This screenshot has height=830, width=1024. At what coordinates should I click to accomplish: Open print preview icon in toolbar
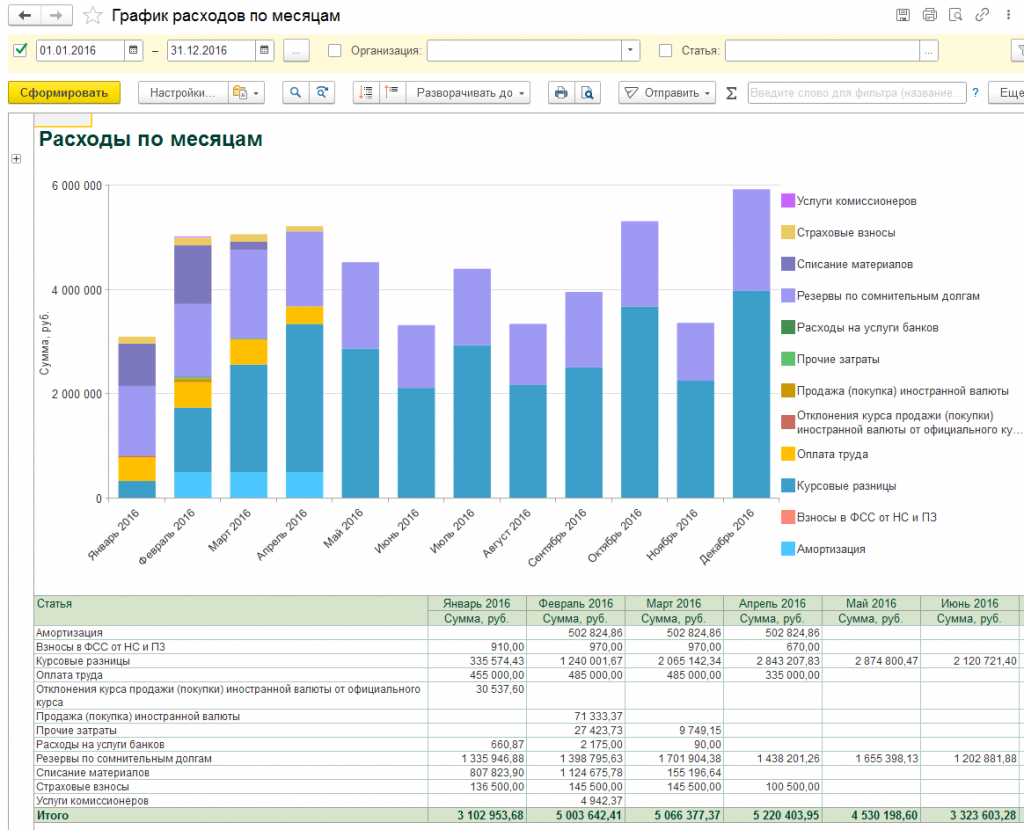tap(588, 92)
